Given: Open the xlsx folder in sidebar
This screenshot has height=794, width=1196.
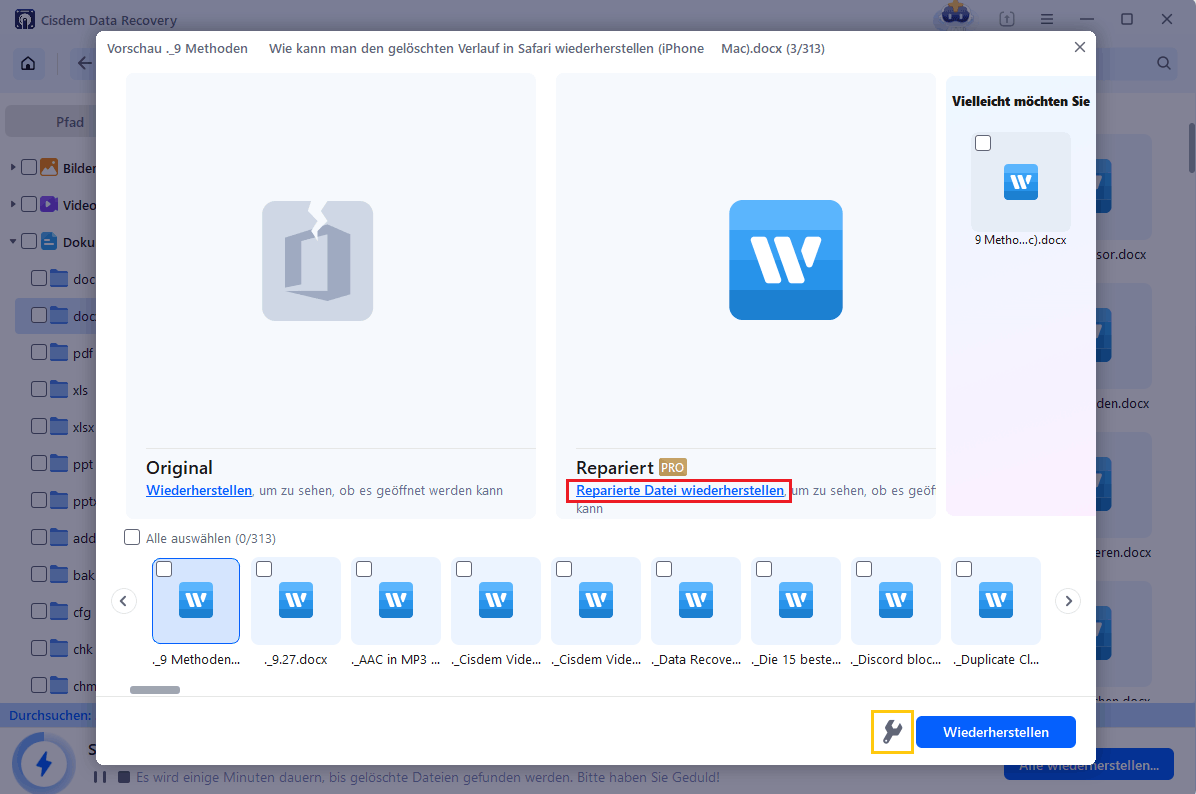Looking at the screenshot, I should [x=83, y=427].
